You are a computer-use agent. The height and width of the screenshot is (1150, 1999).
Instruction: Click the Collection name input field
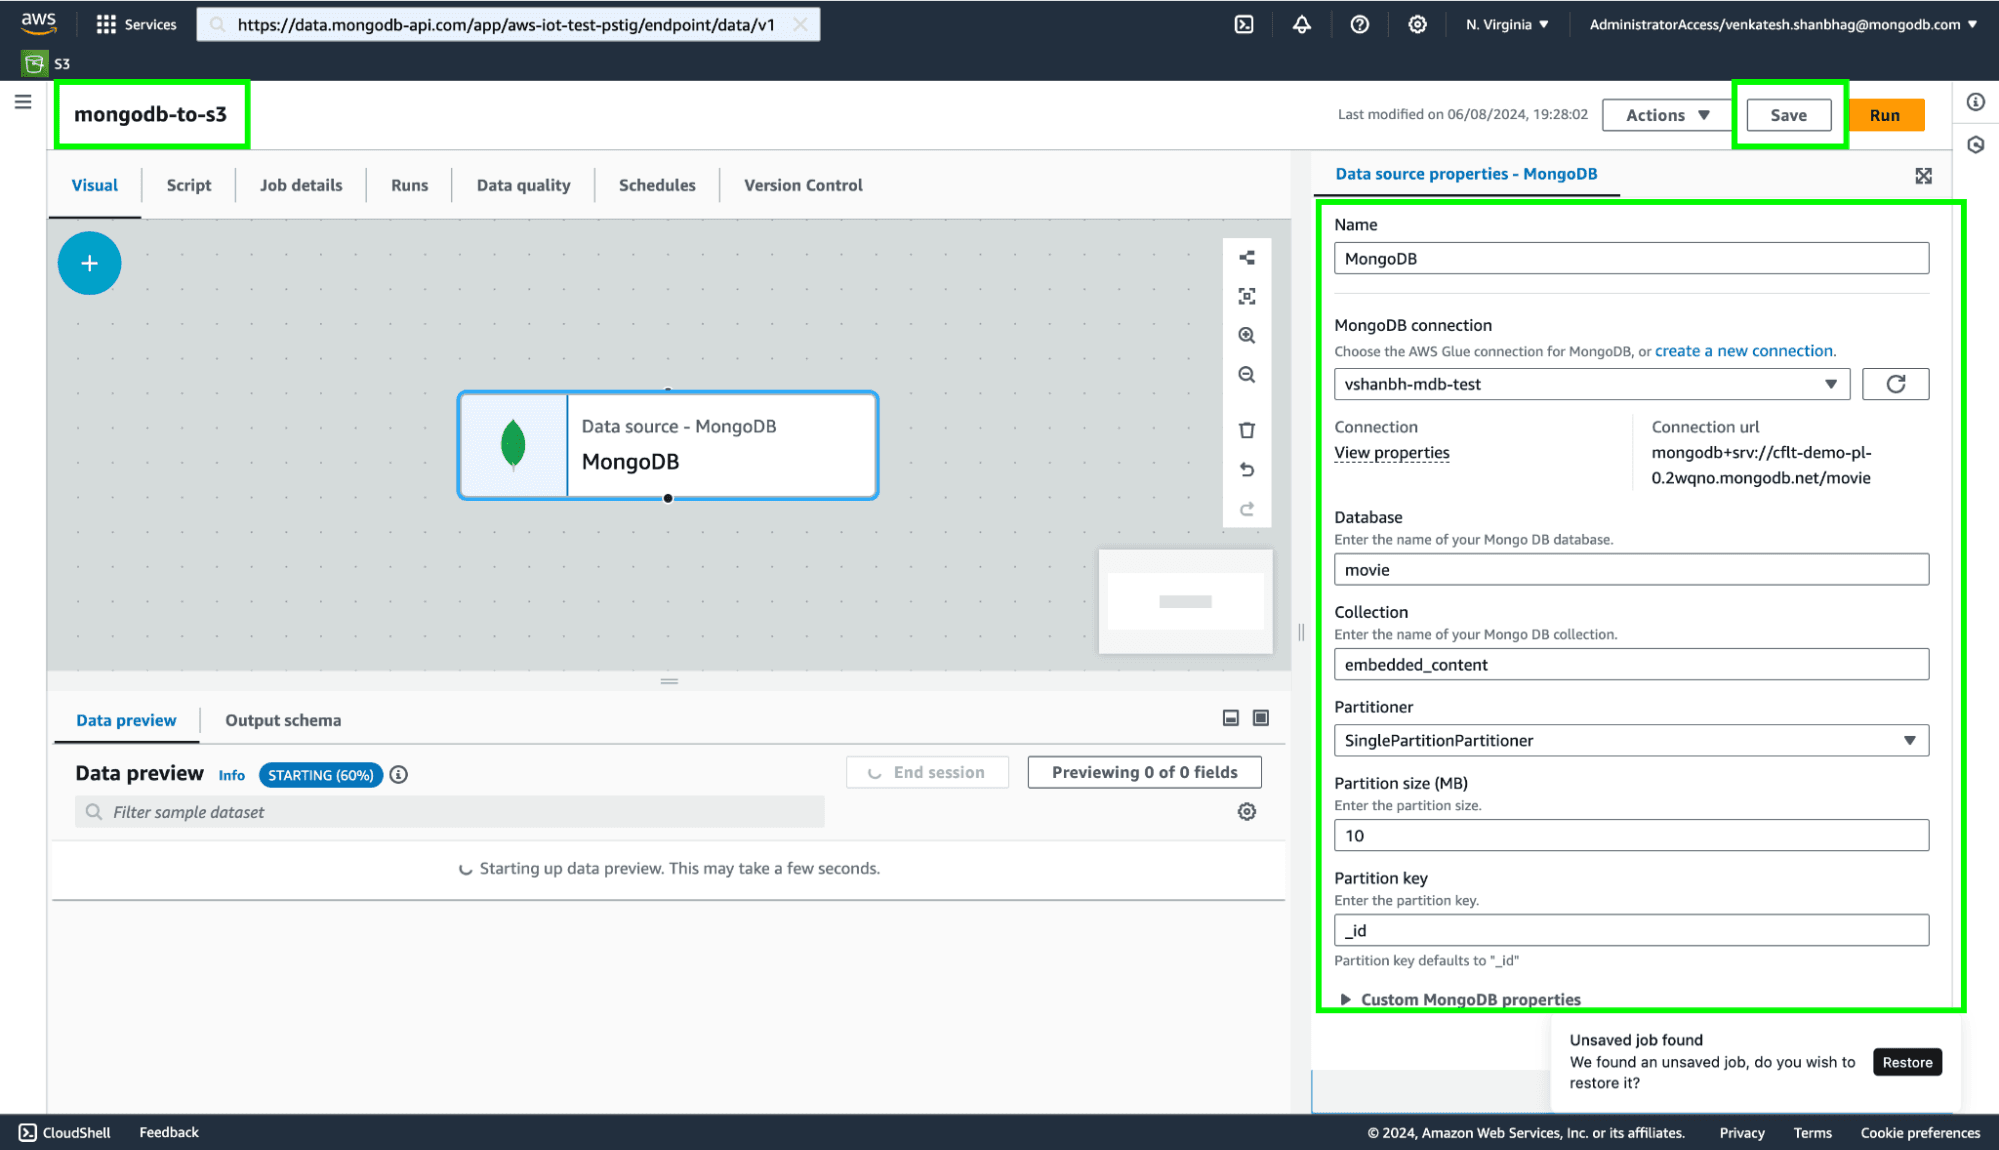pyautogui.click(x=1630, y=665)
